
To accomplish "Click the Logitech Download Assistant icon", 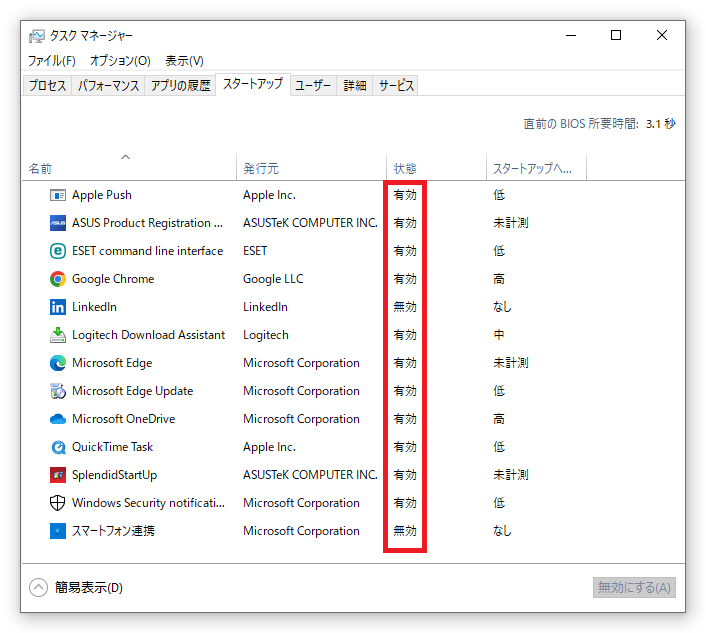I will coord(58,335).
